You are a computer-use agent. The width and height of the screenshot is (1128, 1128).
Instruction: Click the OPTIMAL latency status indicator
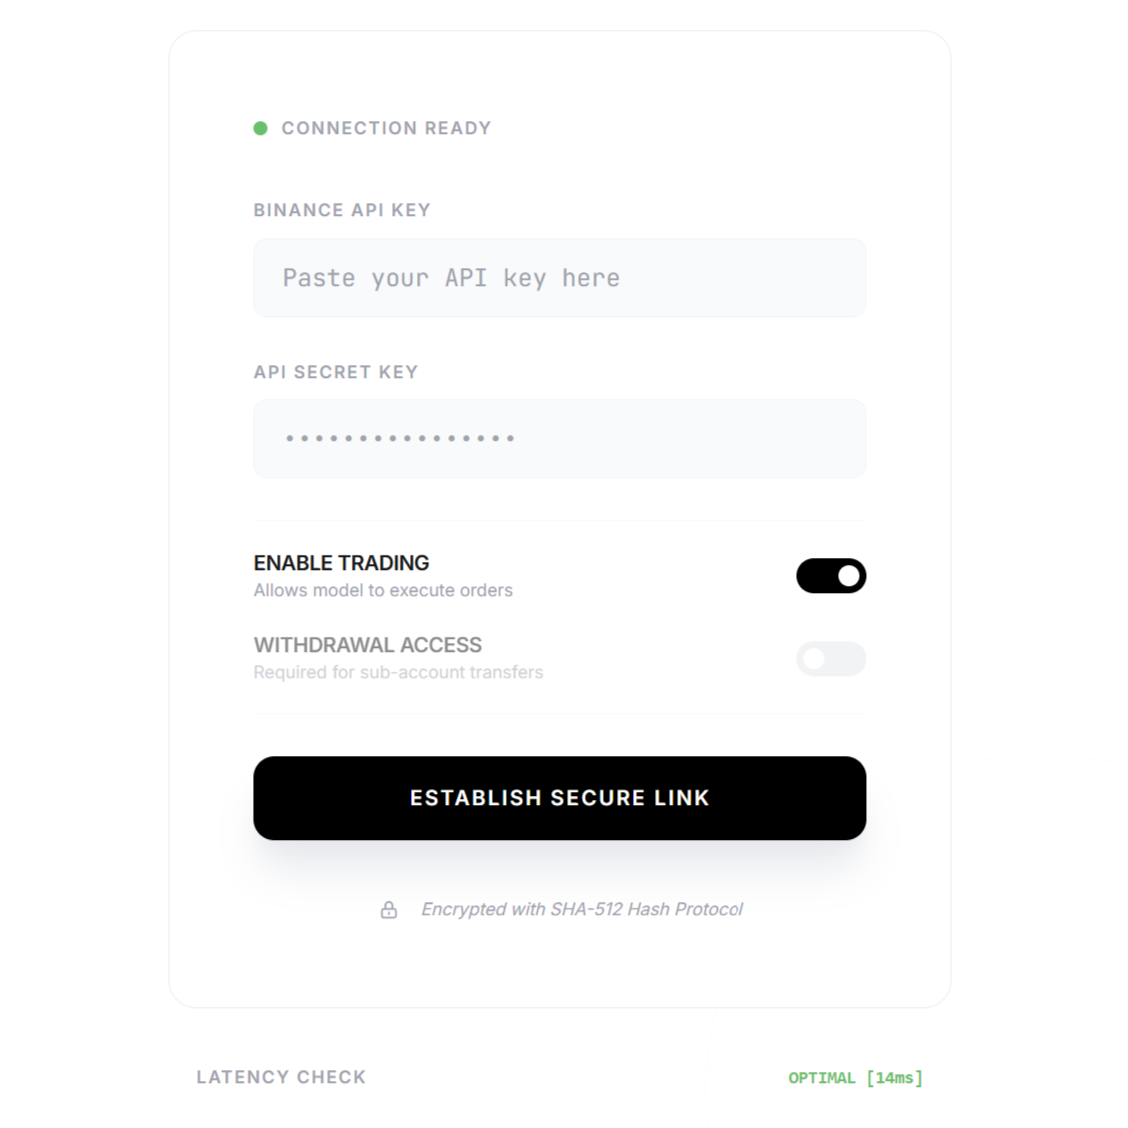822,1077
